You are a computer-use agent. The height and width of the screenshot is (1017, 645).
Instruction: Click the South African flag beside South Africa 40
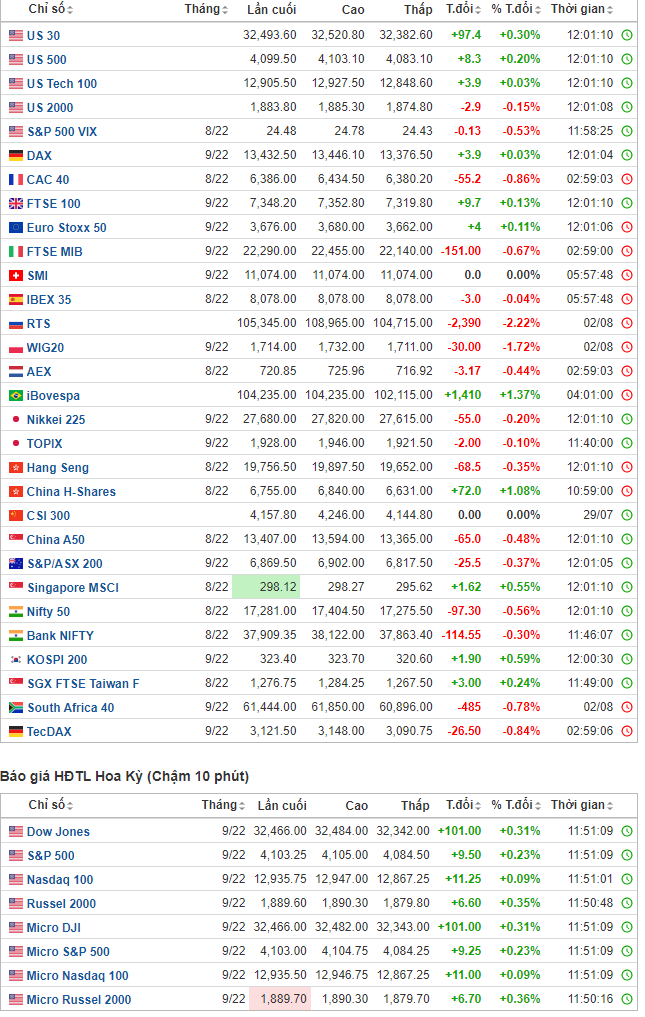tap(16, 708)
